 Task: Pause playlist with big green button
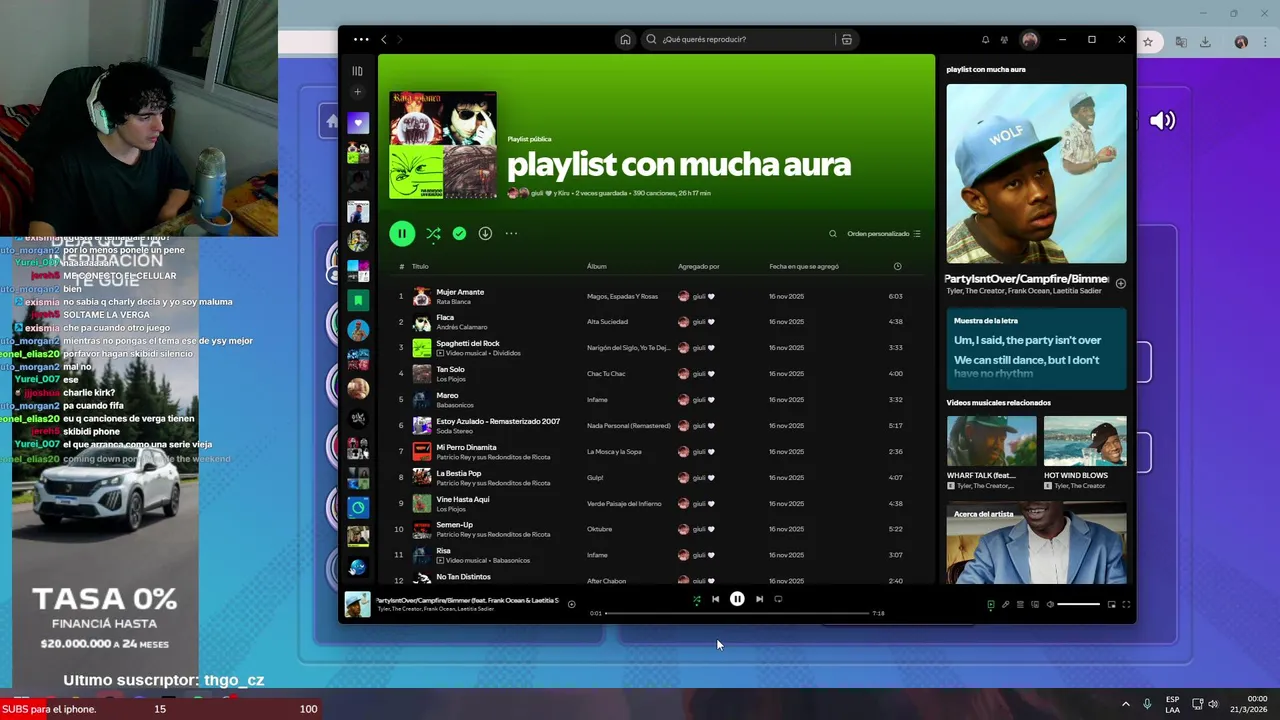402,234
